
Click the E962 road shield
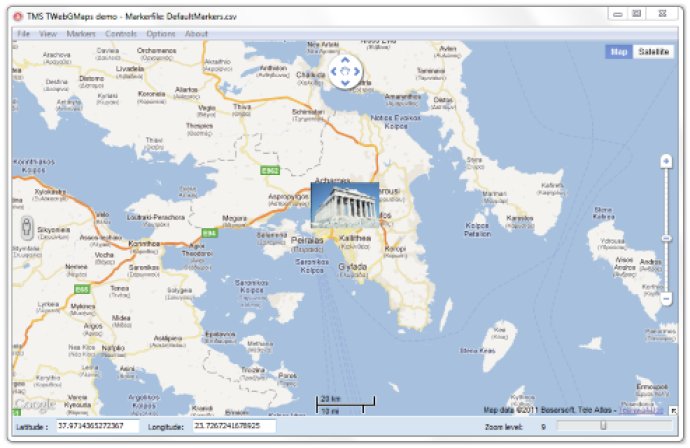point(270,170)
